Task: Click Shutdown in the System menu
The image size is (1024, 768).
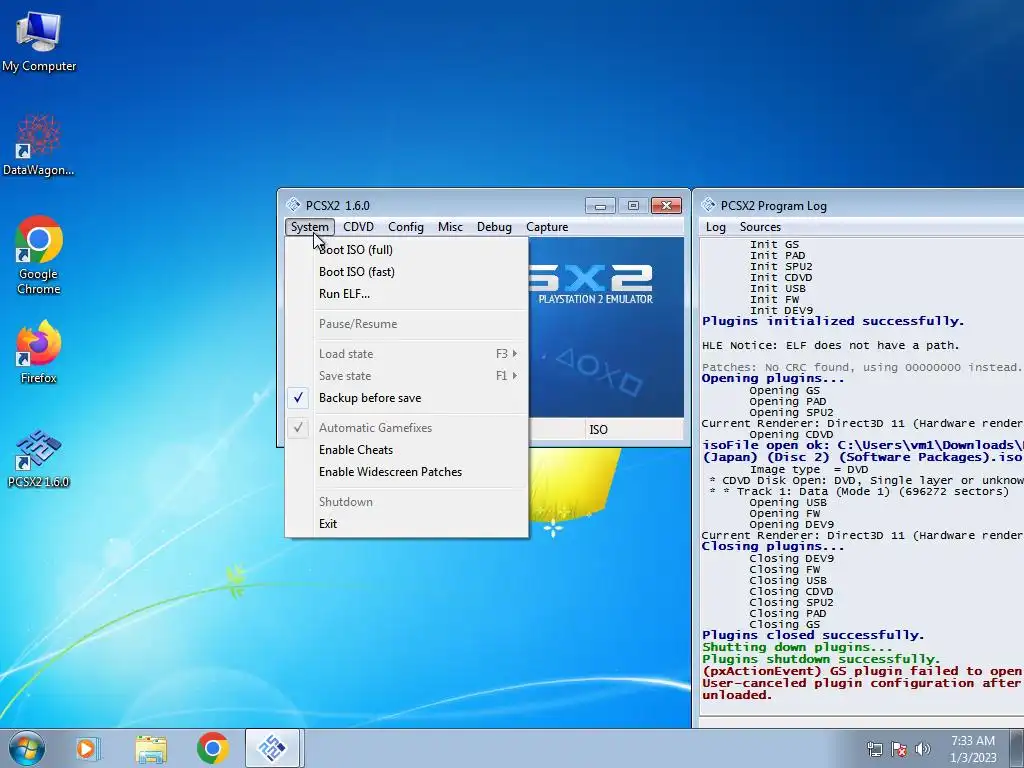Action: pos(406,502)
